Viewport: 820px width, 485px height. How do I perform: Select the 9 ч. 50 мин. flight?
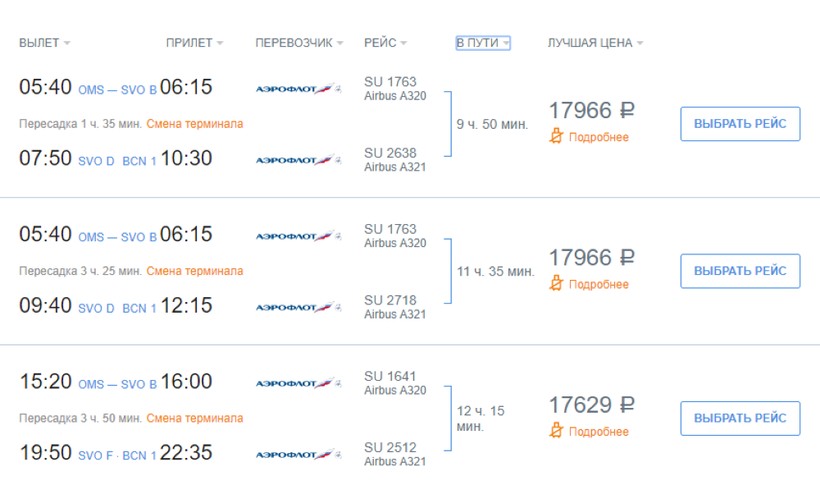[x=740, y=124]
